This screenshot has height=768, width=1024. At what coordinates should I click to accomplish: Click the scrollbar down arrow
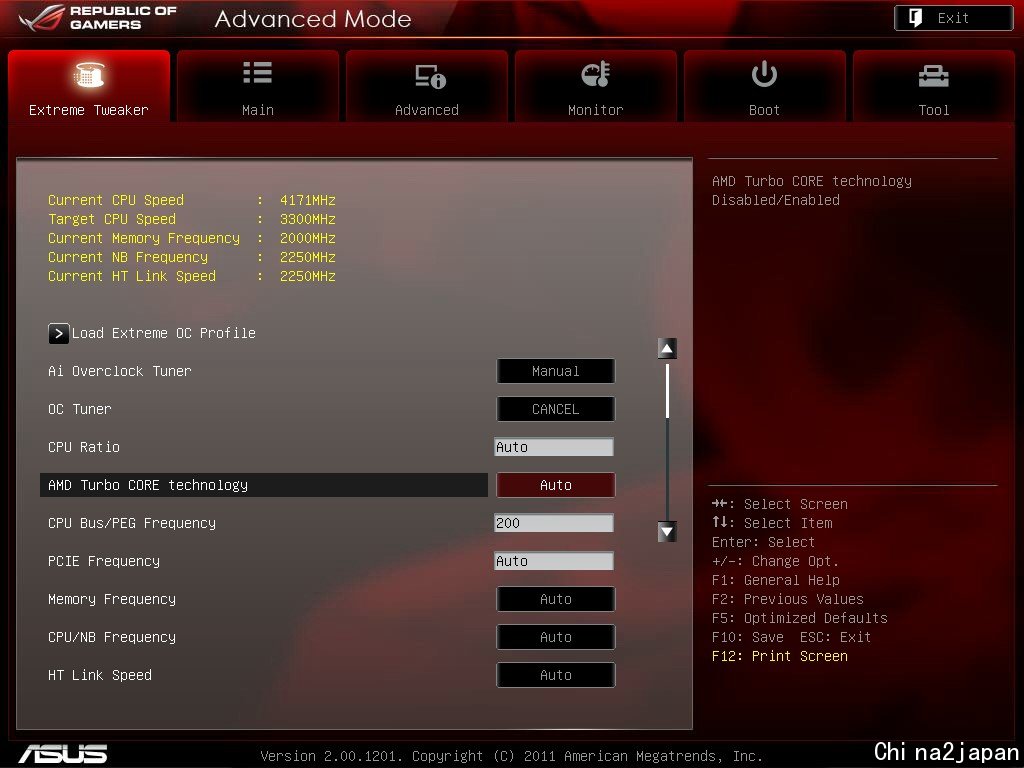click(x=667, y=532)
